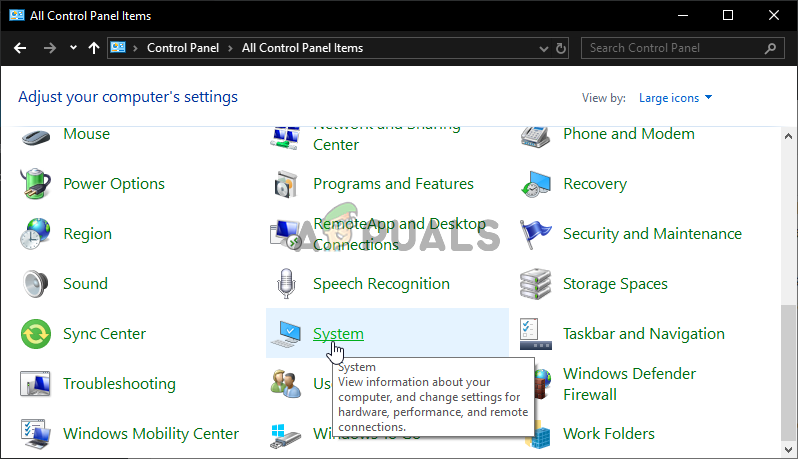The height and width of the screenshot is (459, 798).
Task: Open the Power Options icon
Action: click(x=36, y=184)
